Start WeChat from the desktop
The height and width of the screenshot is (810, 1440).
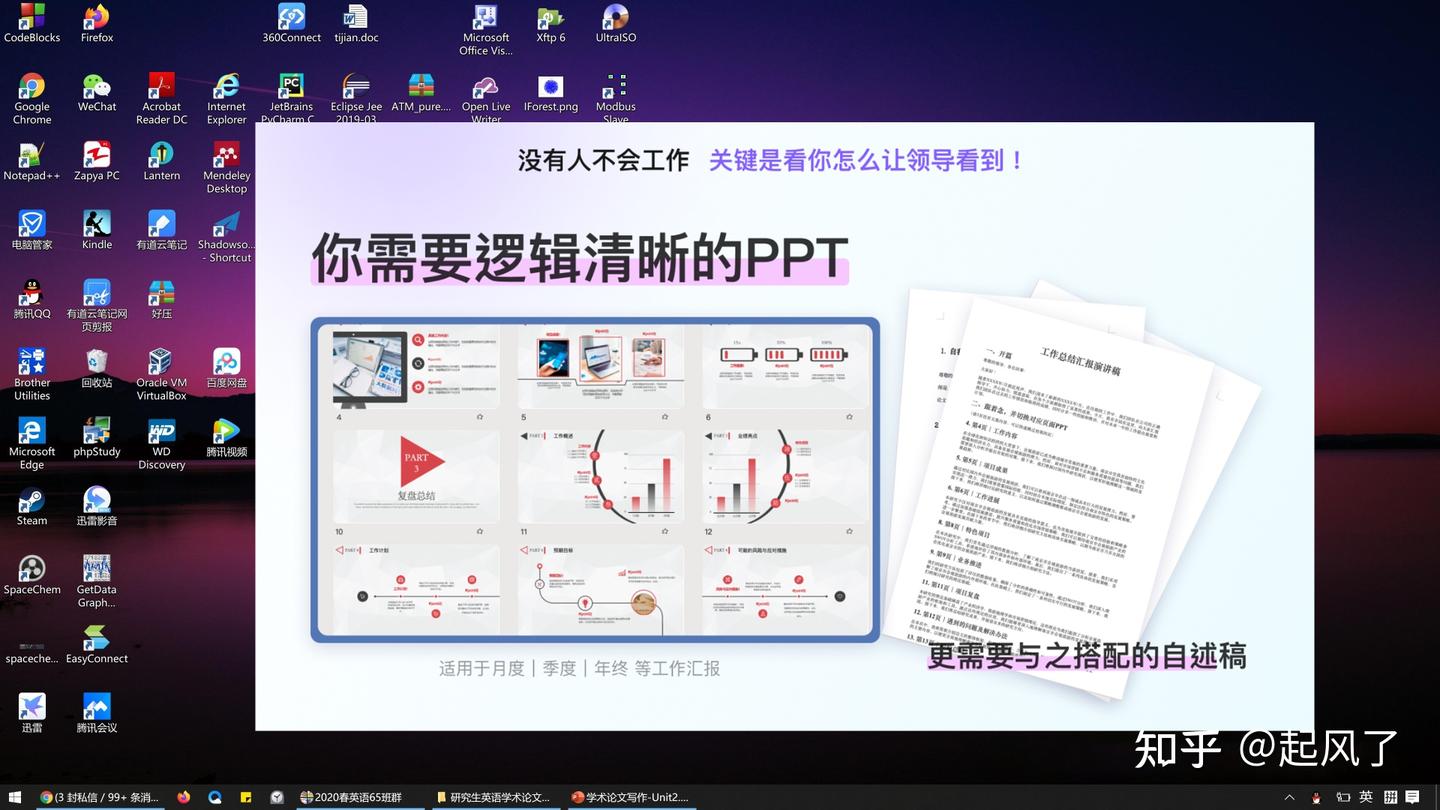click(x=96, y=88)
